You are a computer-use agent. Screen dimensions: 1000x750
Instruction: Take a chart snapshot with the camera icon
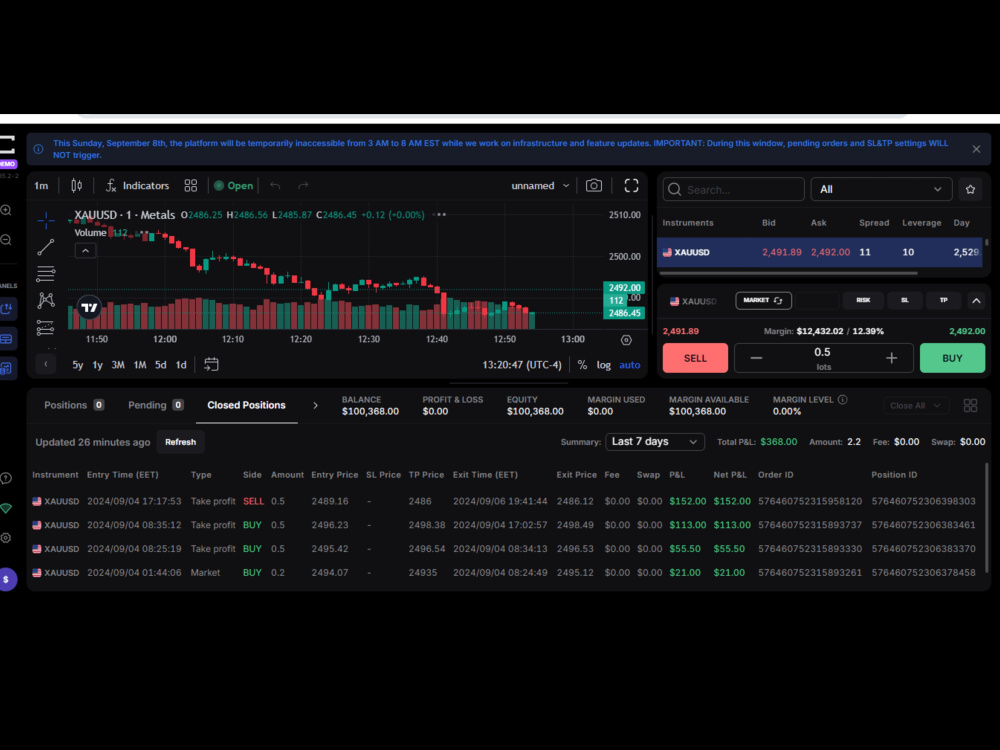pos(595,185)
